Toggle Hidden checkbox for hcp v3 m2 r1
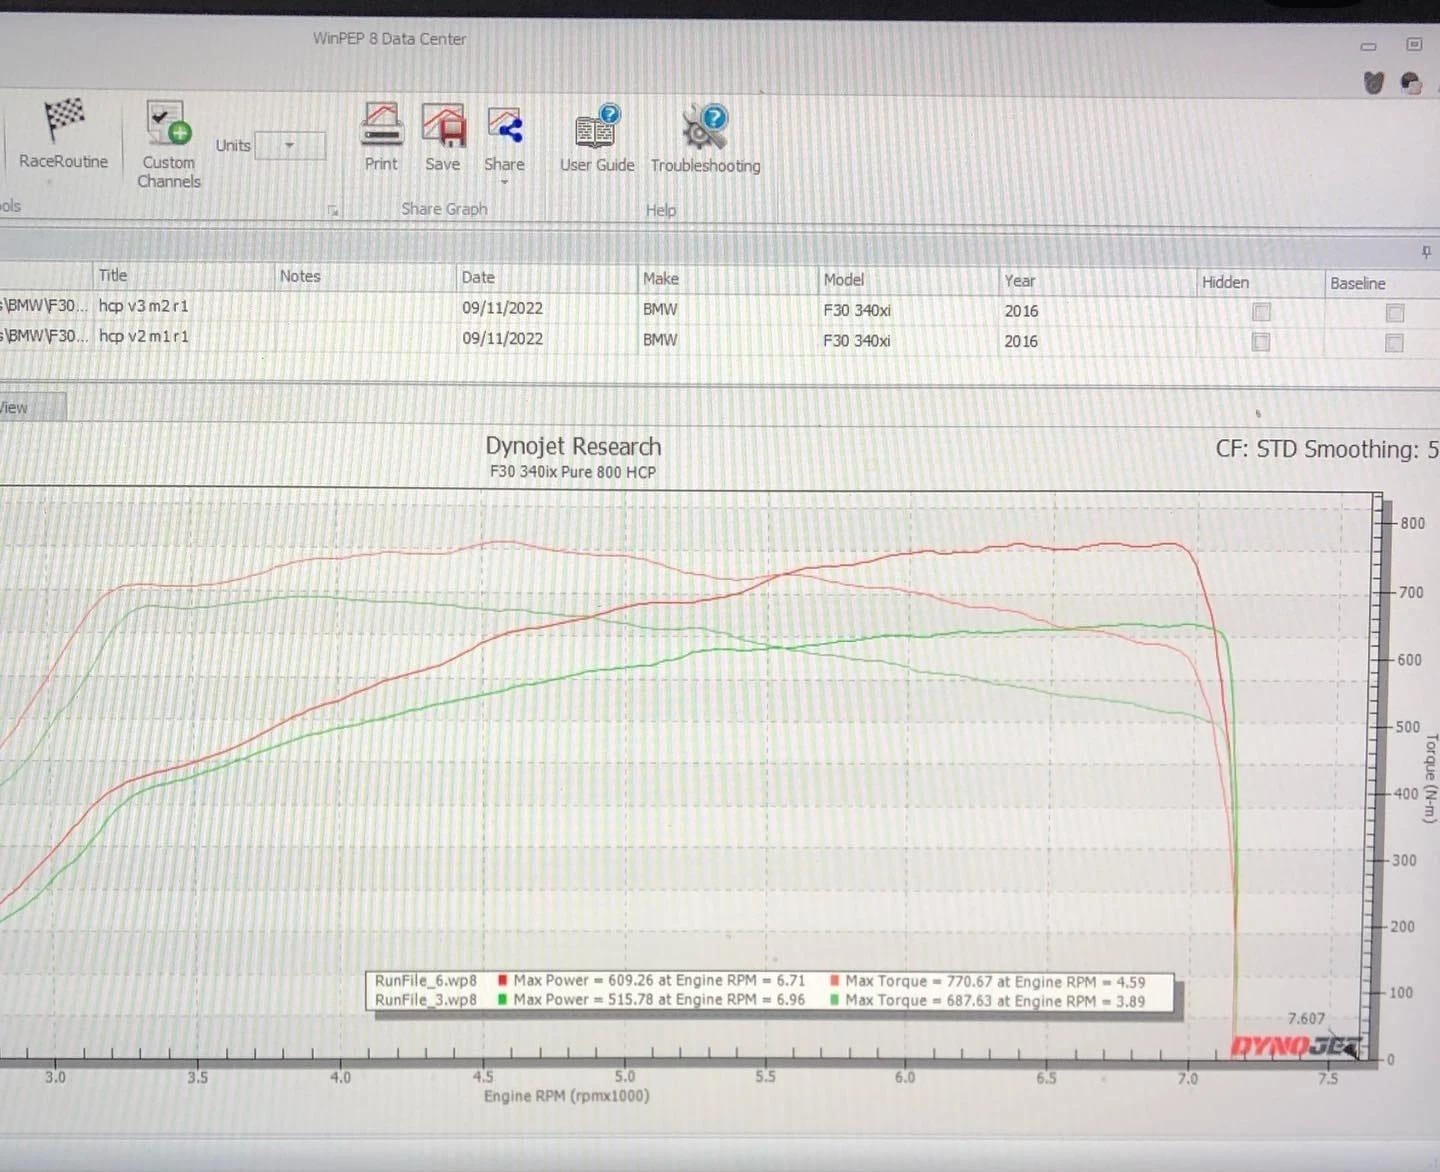The width and height of the screenshot is (1440, 1172). point(1261,312)
